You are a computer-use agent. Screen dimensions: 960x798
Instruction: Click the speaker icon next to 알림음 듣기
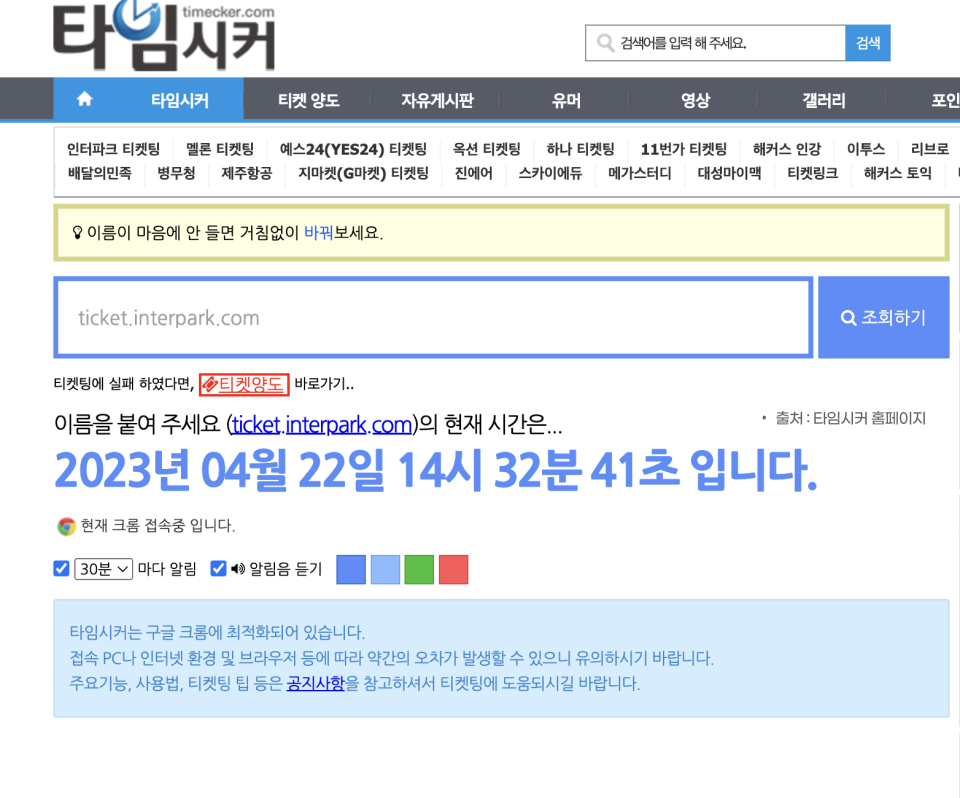(239, 569)
